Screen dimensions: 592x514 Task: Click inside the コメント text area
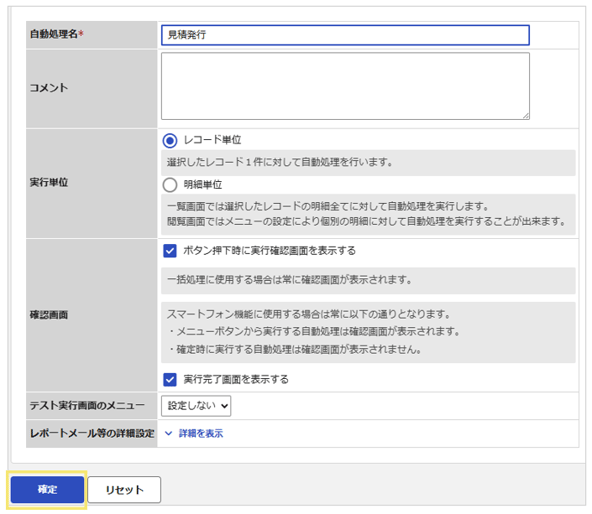point(345,86)
